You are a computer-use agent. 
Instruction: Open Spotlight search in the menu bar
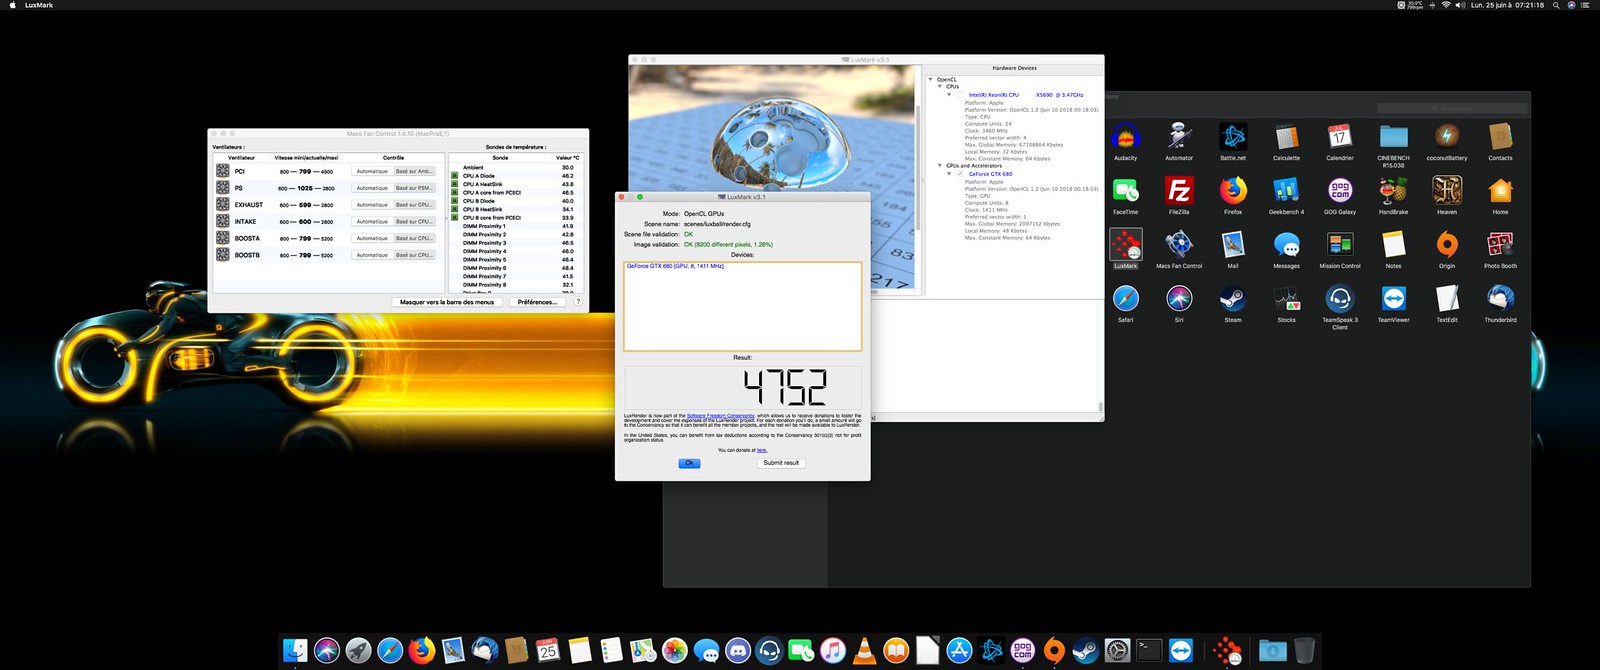coord(1556,5)
